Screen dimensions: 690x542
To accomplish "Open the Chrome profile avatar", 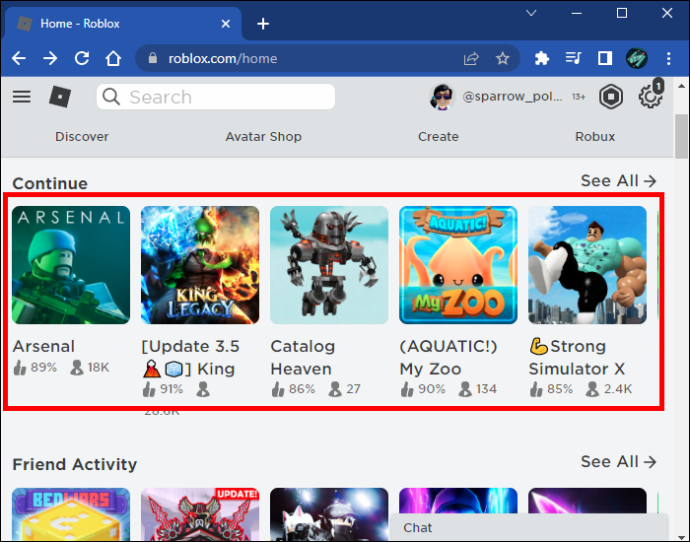I will tap(637, 58).
